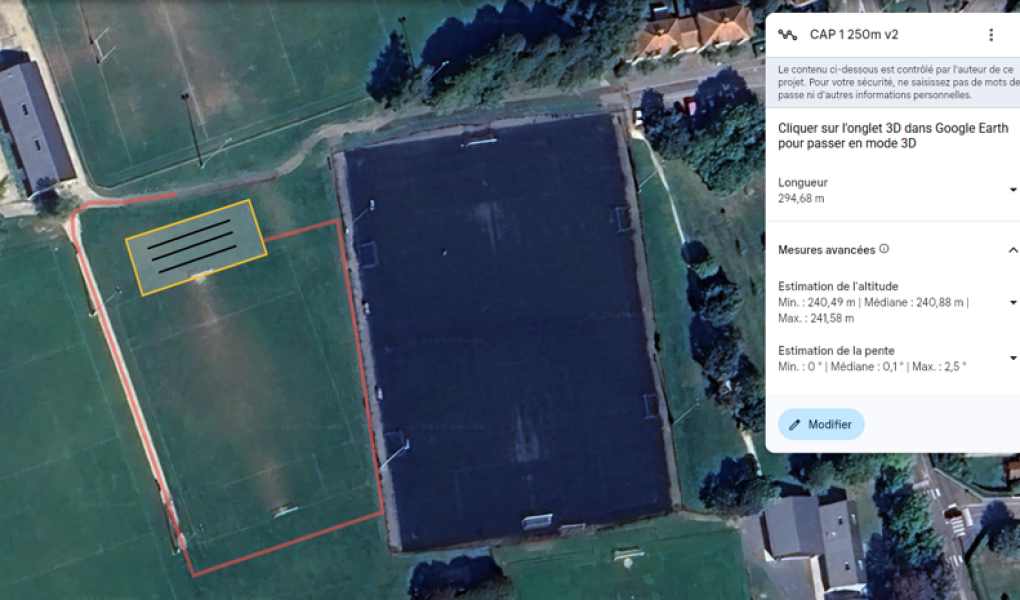1020x600 pixels.
Task: Click the Modifier button
Action: [x=821, y=424]
